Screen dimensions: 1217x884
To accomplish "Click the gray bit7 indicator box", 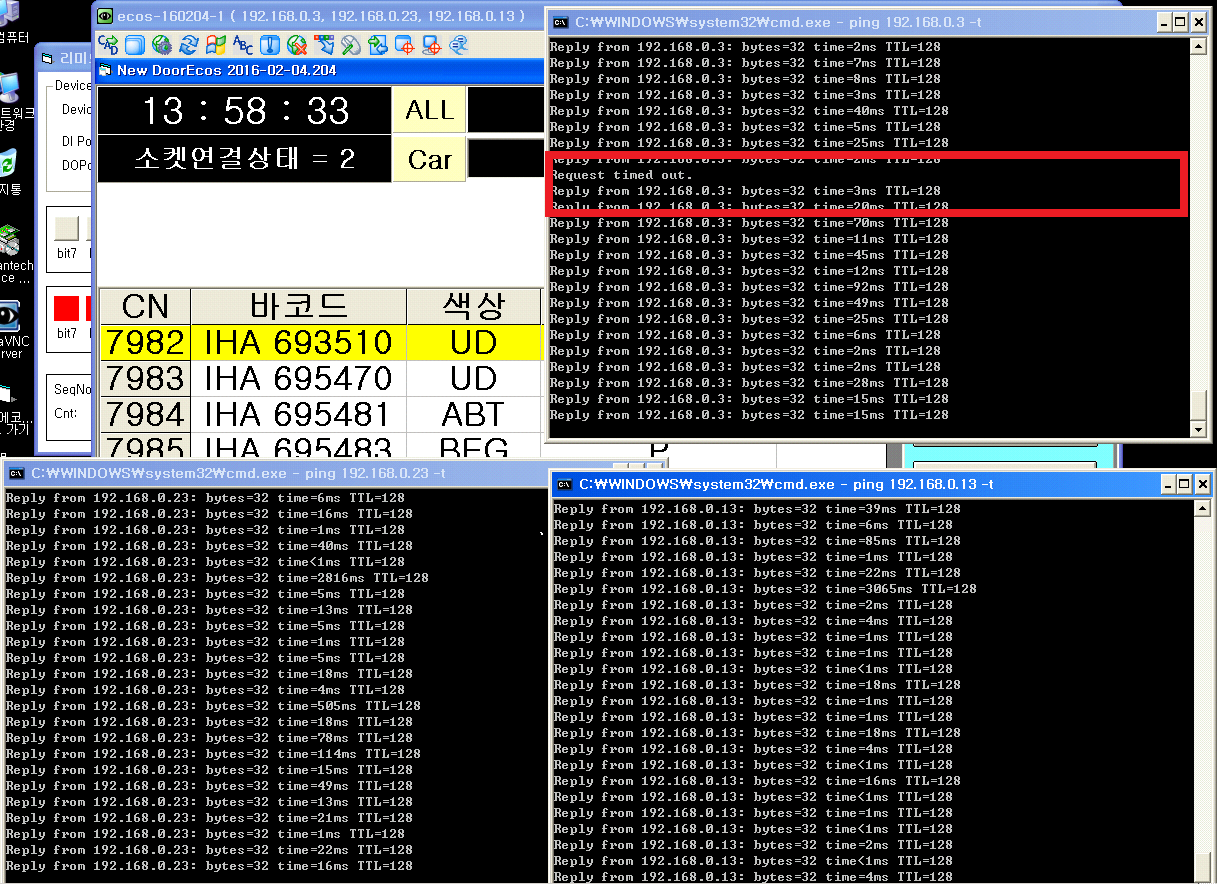I will pyautogui.click(x=66, y=228).
